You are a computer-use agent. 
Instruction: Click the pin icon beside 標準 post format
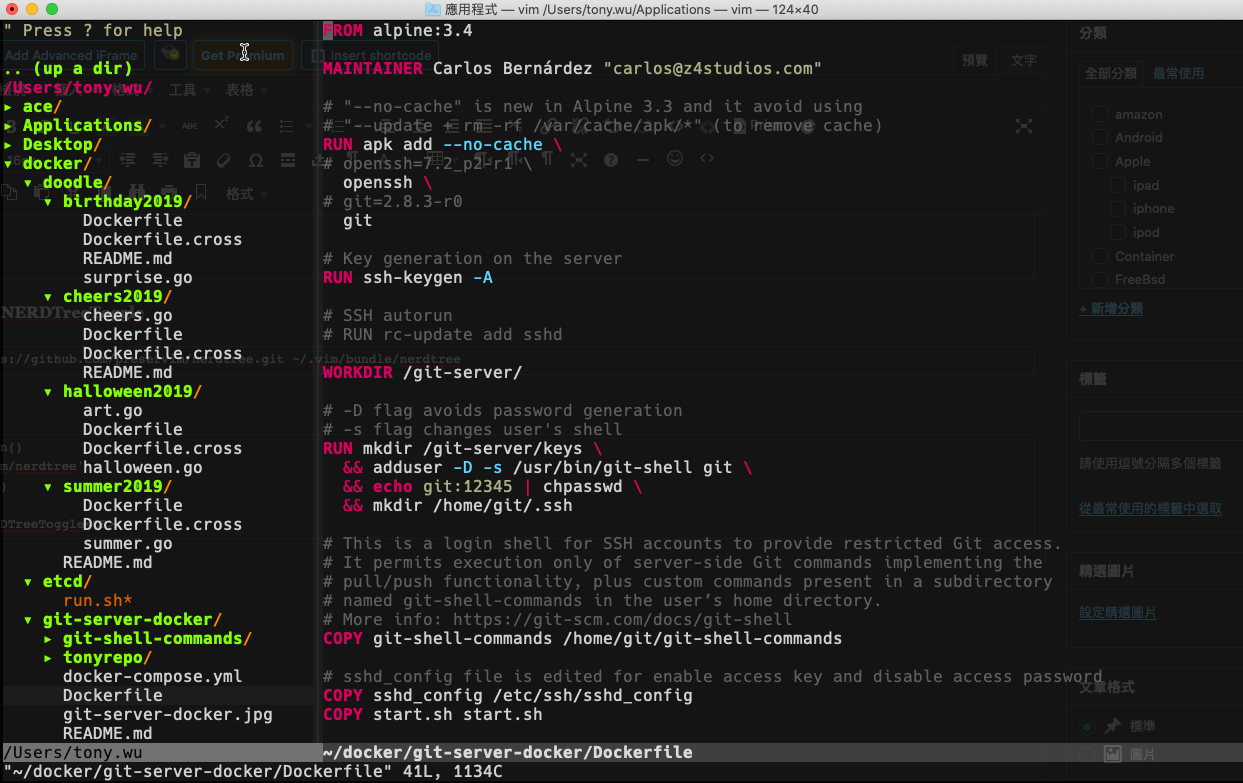pos(1113,726)
